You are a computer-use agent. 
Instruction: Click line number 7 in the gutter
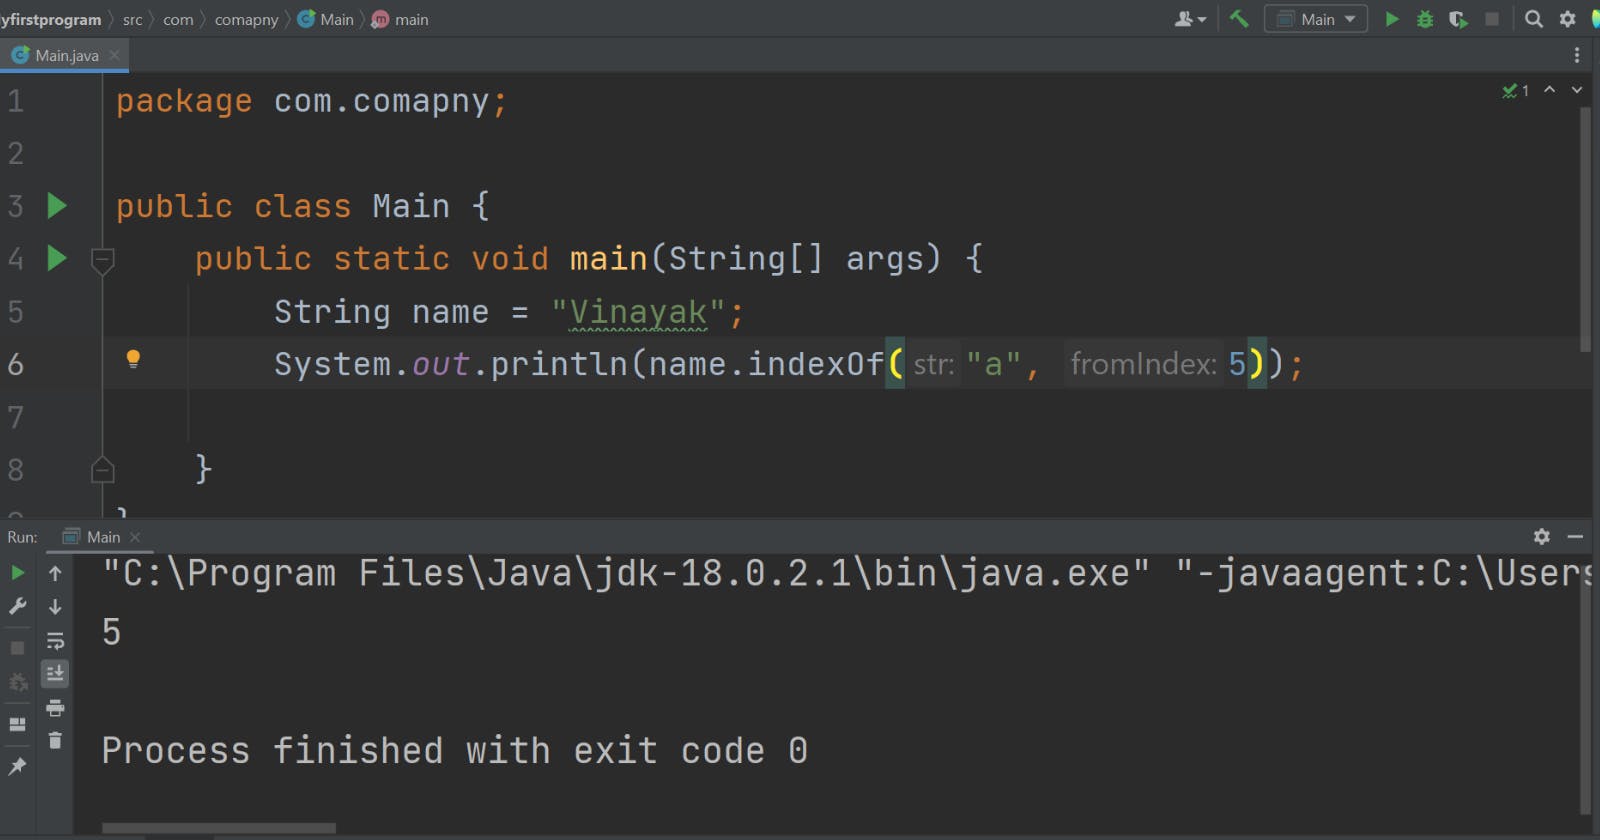click(16, 417)
